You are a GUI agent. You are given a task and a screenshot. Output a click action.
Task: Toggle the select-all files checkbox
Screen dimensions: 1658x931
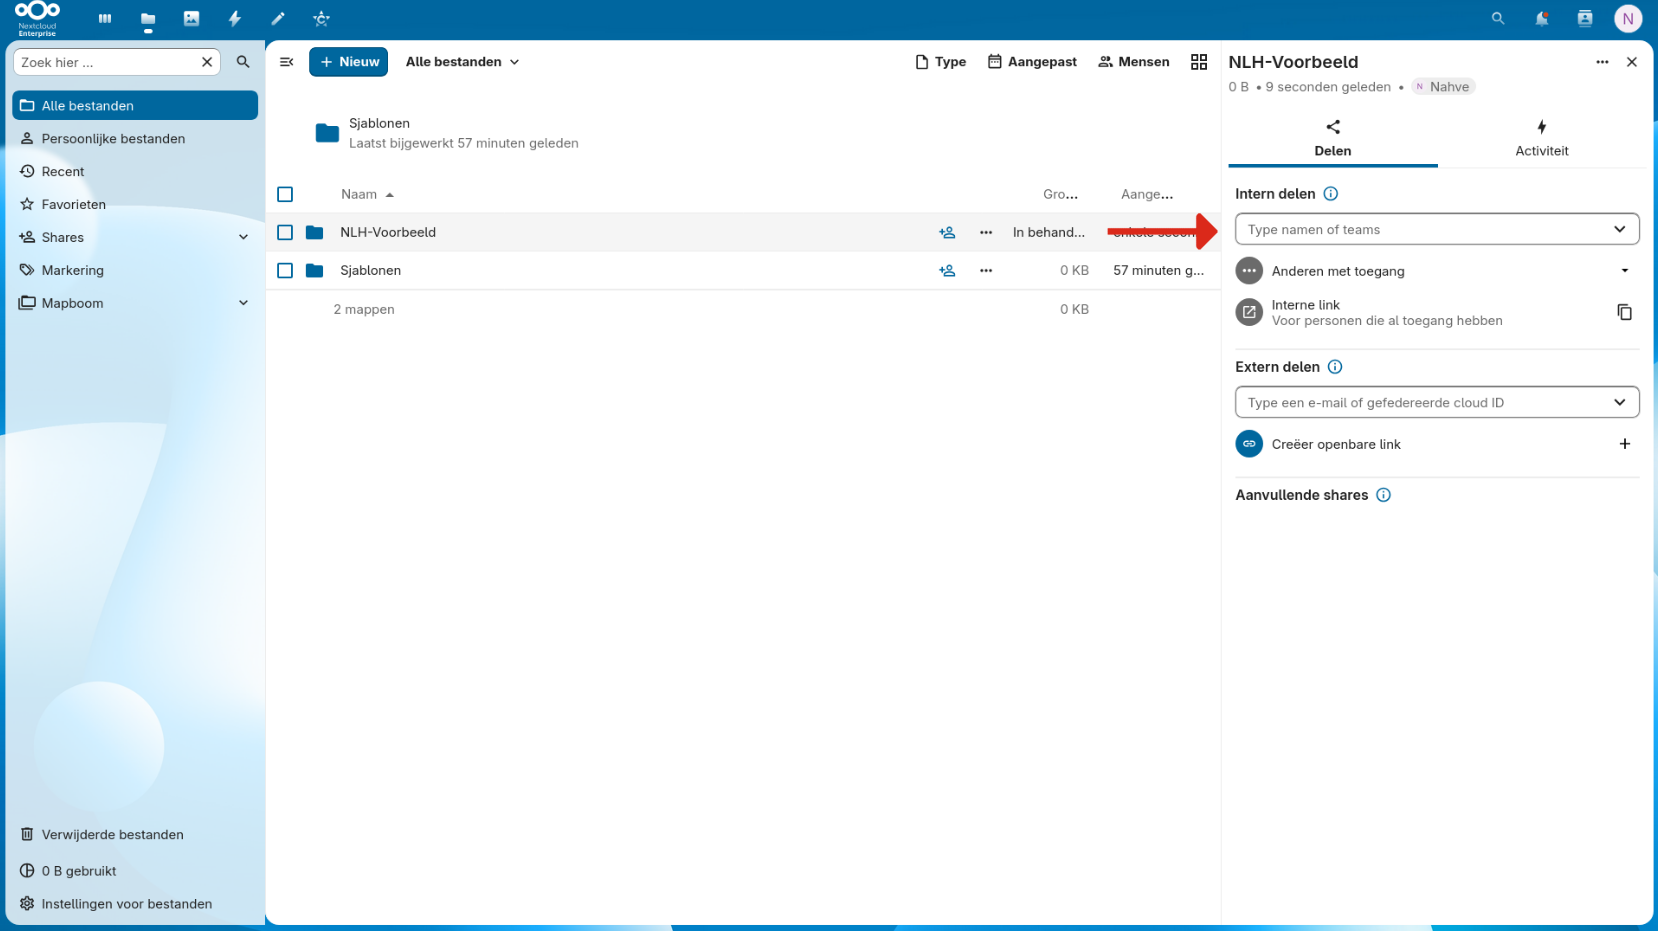pos(285,194)
